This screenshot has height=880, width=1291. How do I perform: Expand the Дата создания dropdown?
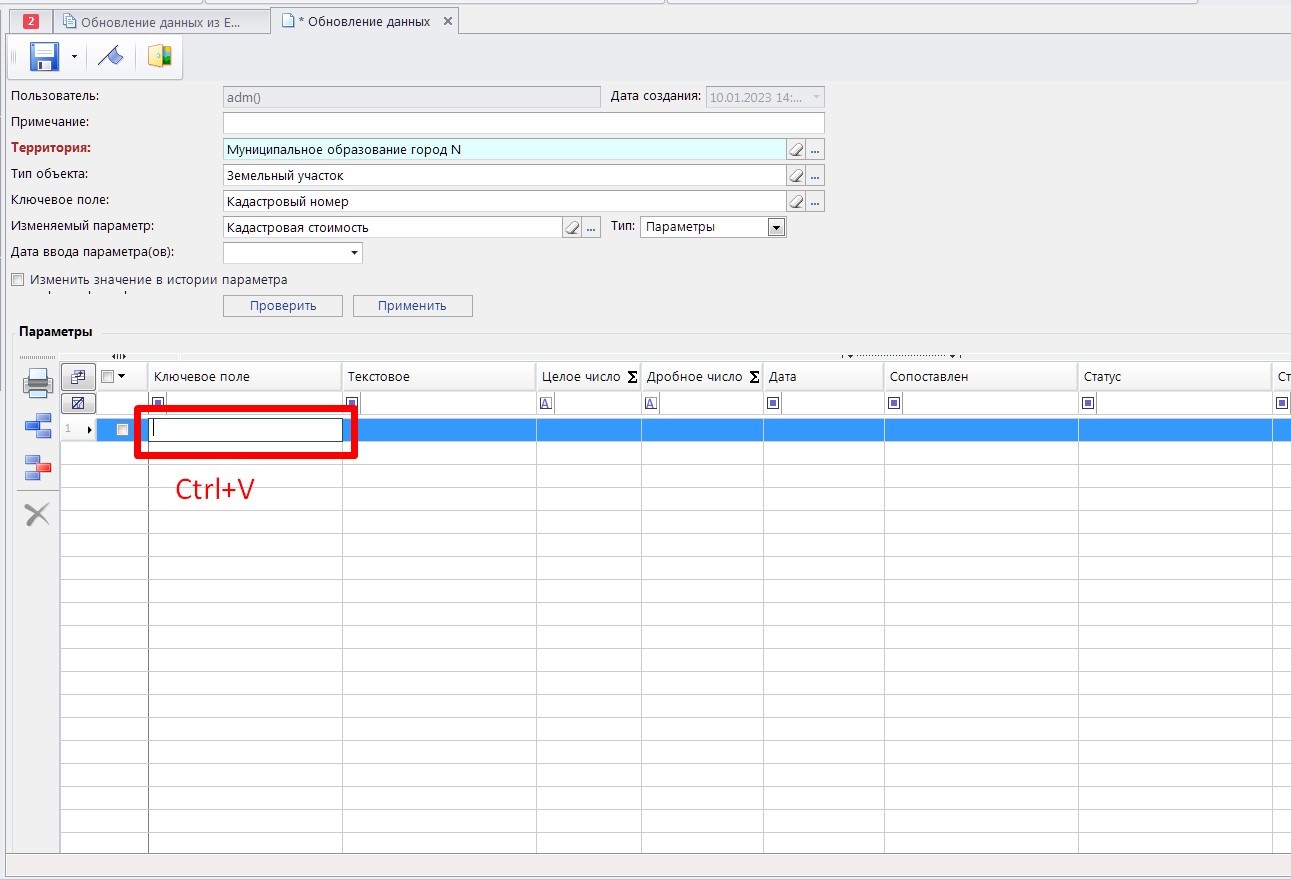point(816,97)
